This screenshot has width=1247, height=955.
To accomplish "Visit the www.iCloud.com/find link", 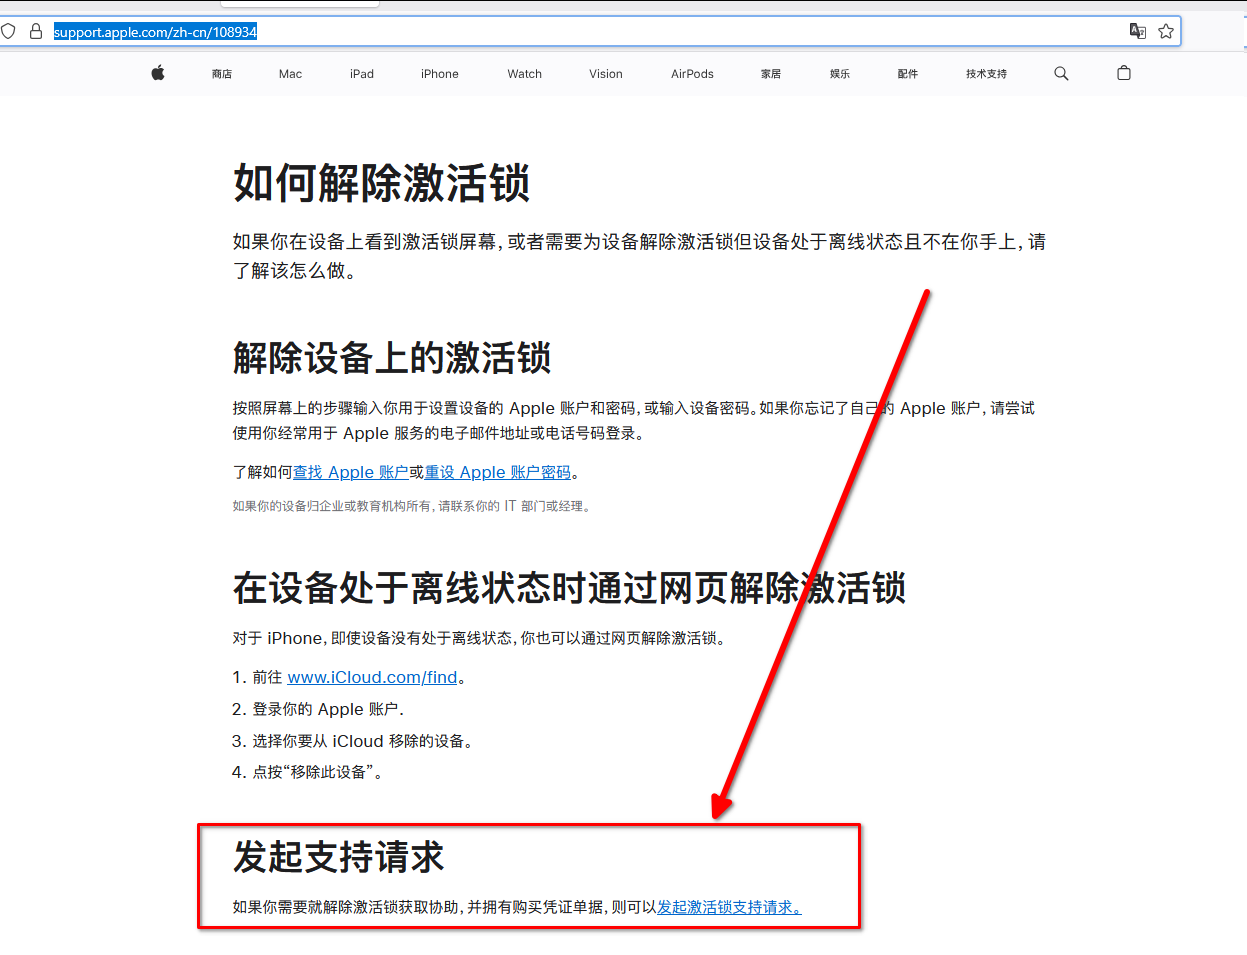I will tap(372, 677).
